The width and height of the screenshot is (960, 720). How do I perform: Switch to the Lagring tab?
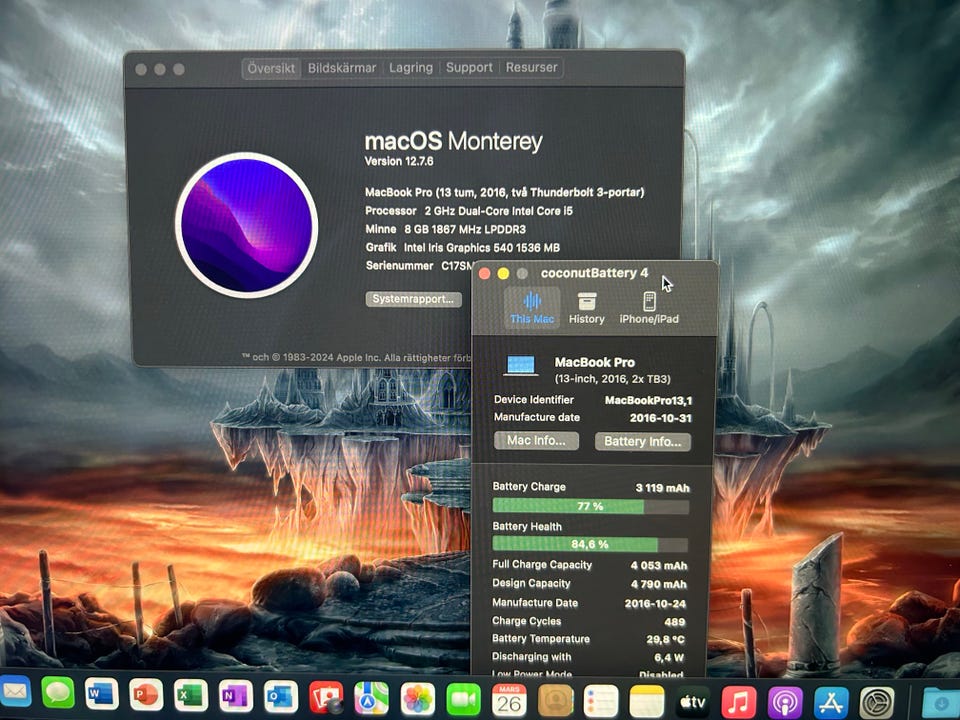click(411, 68)
